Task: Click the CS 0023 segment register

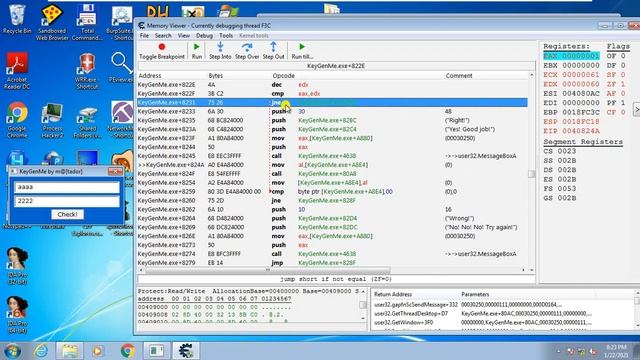Action: [x=560, y=151]
